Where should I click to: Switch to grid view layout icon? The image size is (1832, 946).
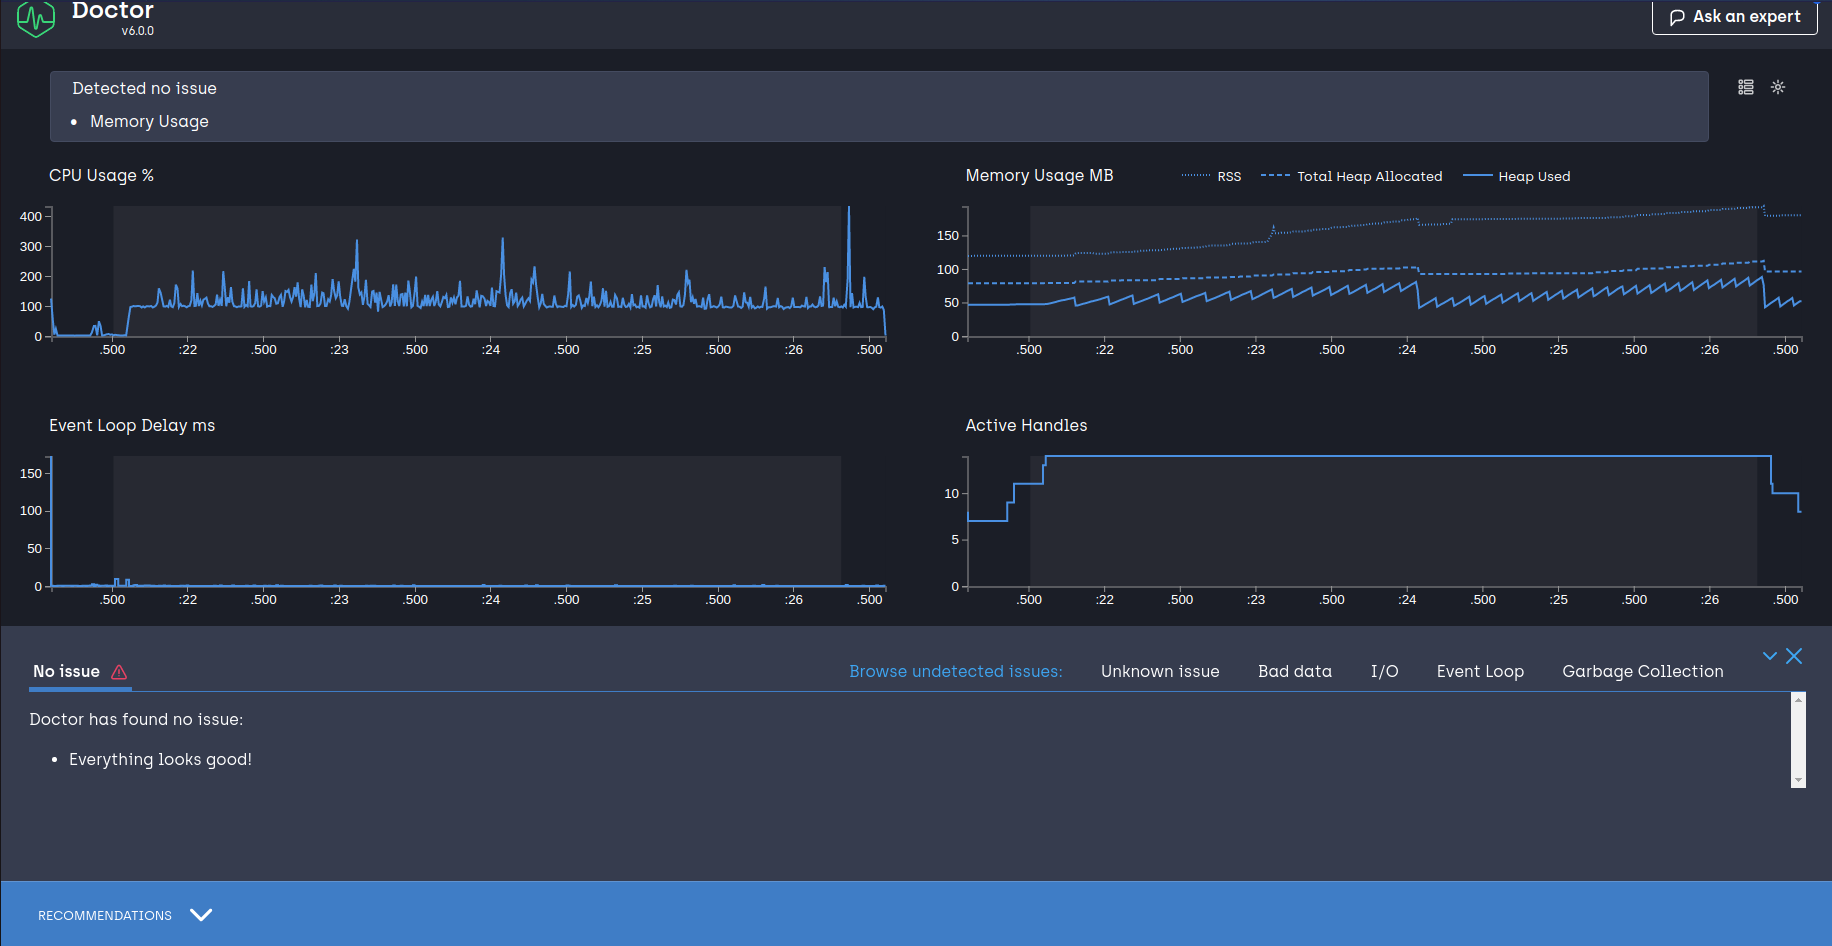pos(1746,87)
